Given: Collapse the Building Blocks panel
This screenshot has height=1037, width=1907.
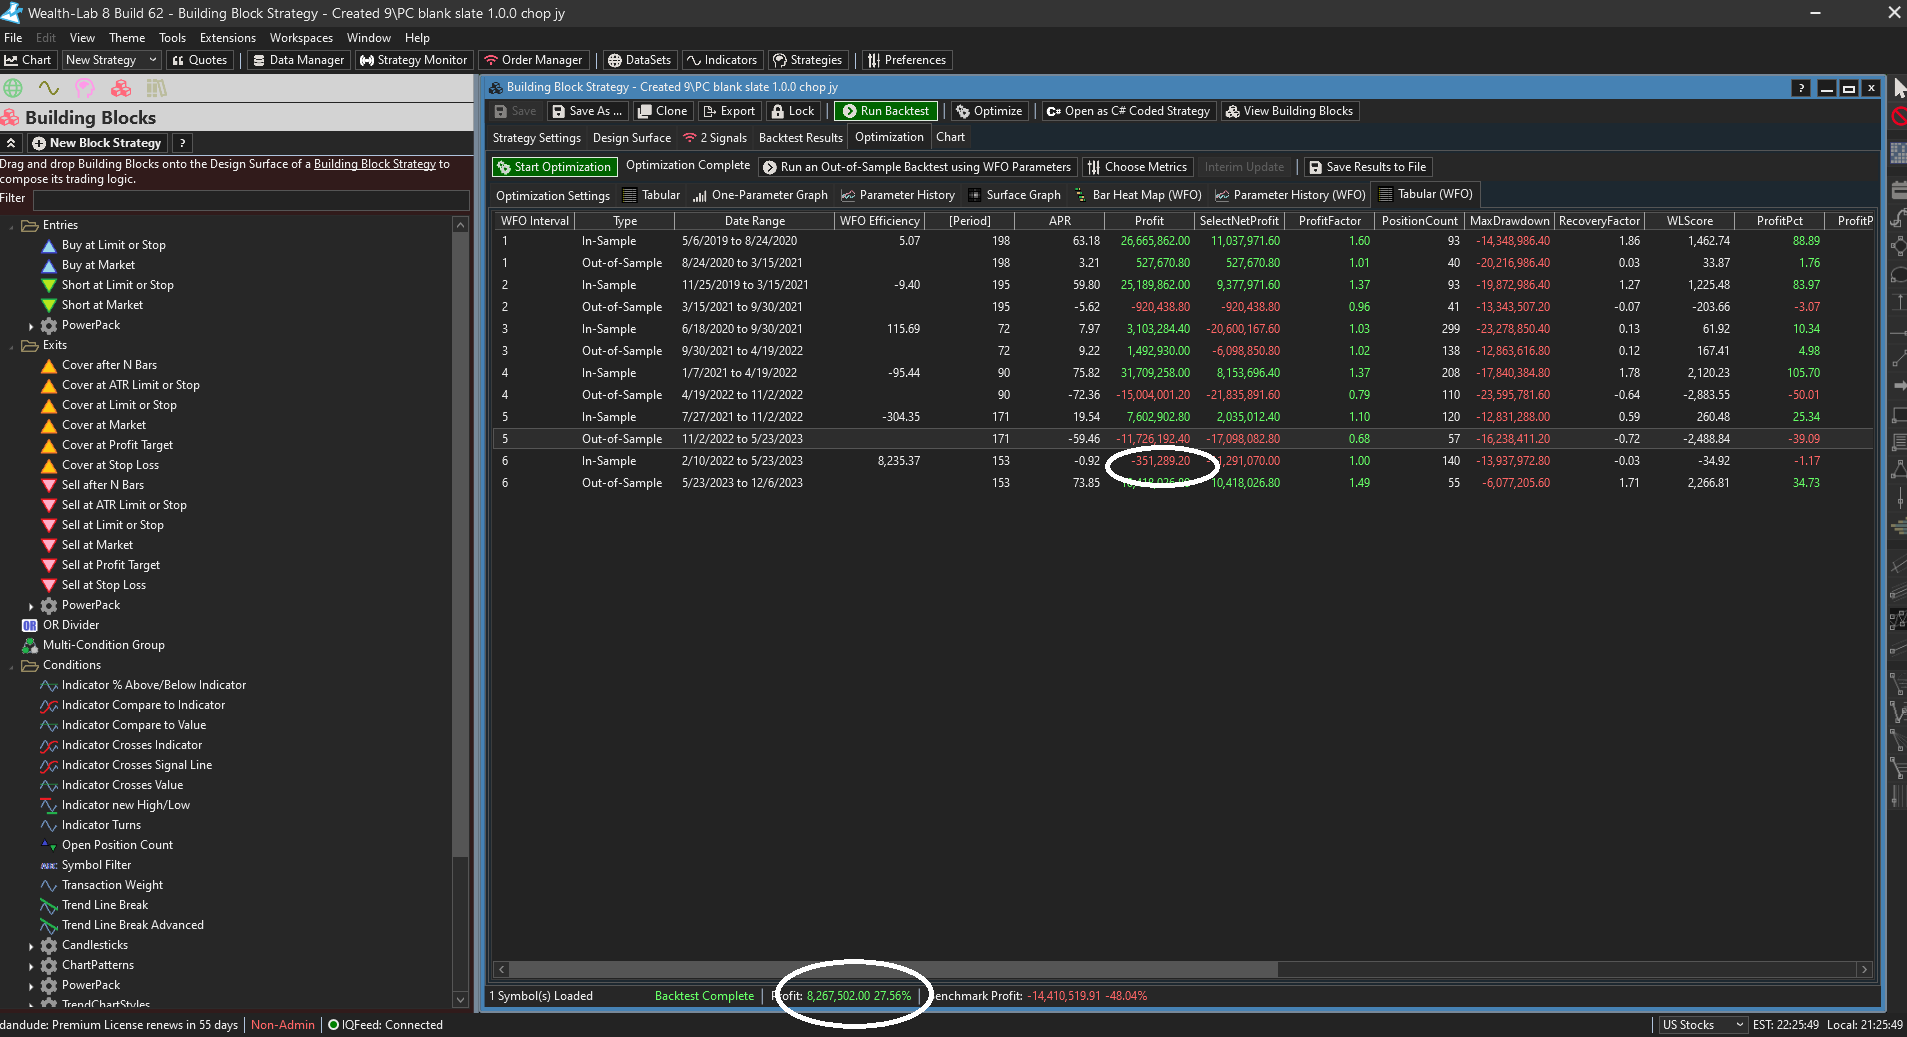Looking at the screenshot, I should 10,142.
